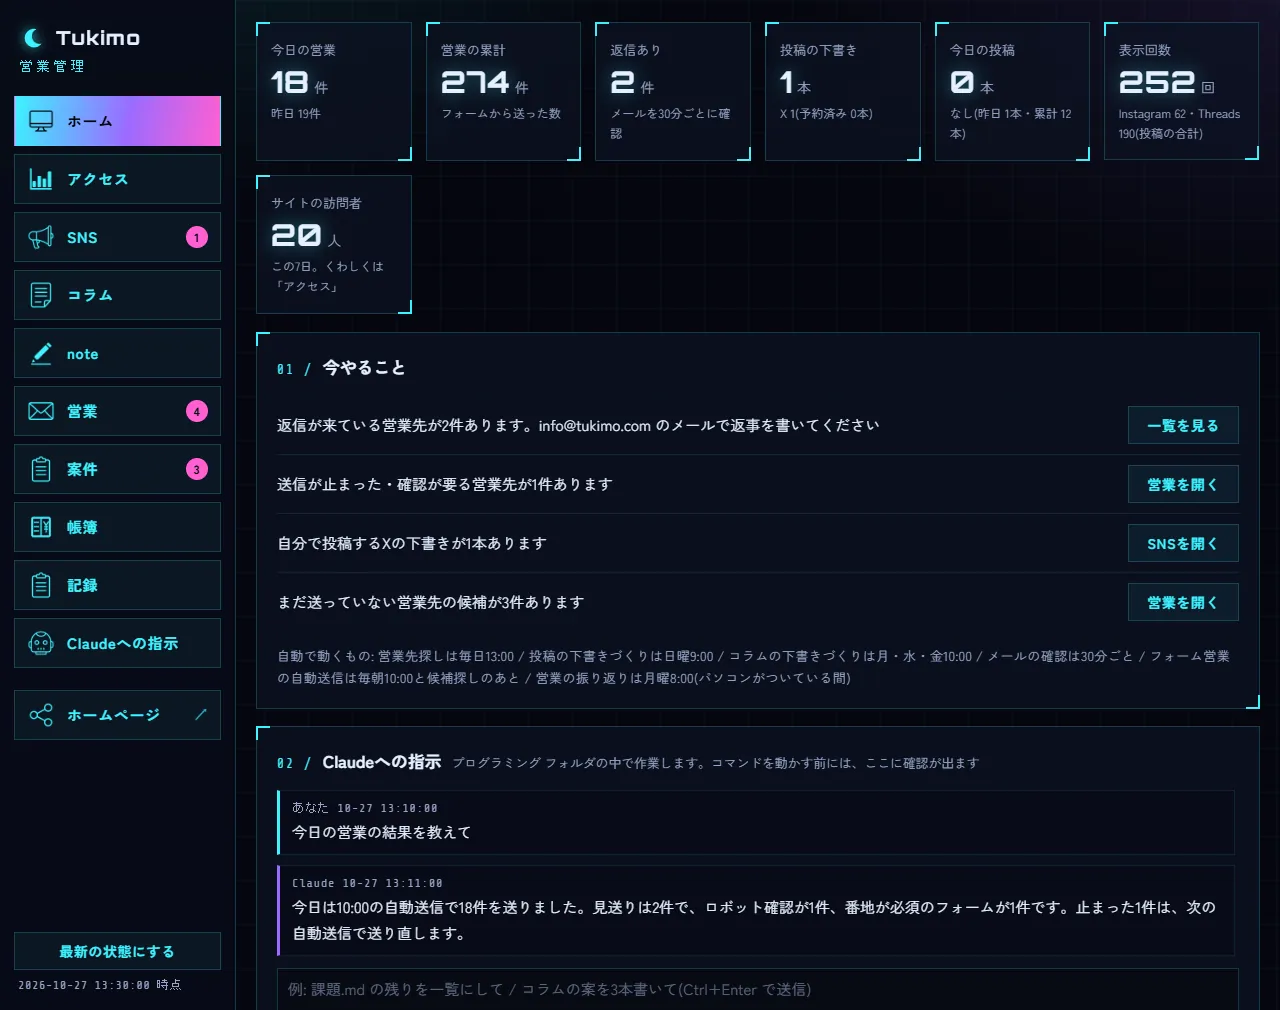Click 営業を開く for the stopped sending row
The width and height of the screenshot is (1280, 1010).
click(1183, 484)
